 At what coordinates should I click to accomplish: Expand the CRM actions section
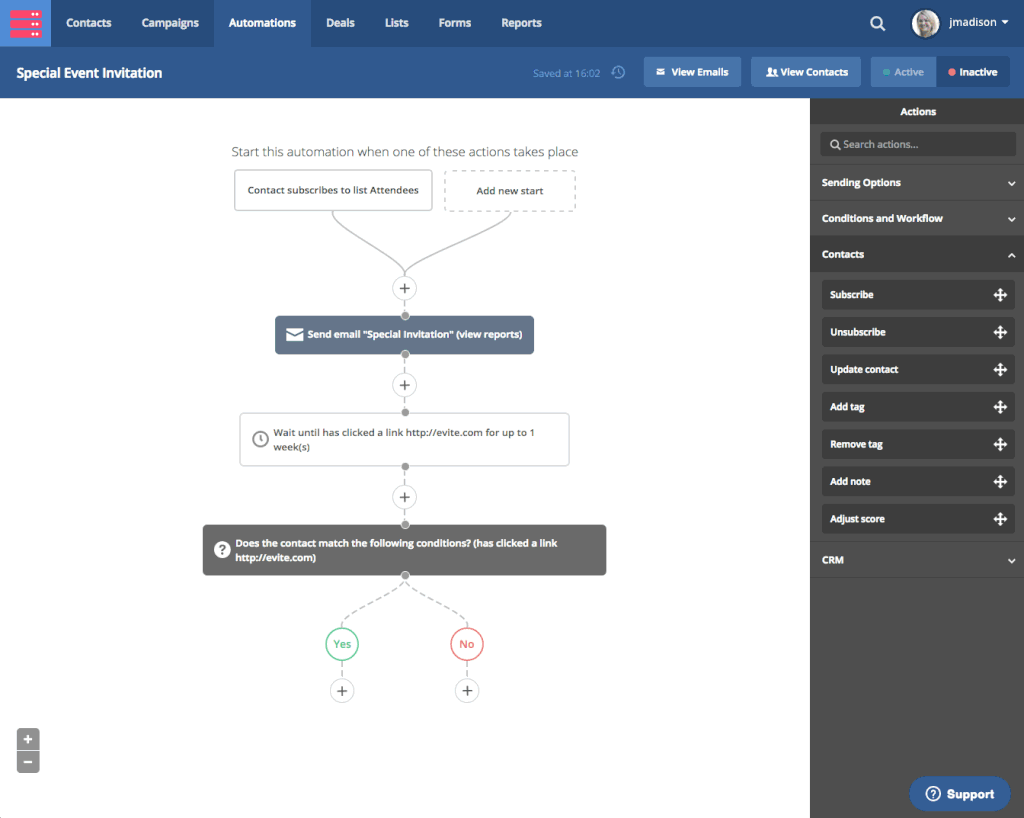(x=917, y=560)
